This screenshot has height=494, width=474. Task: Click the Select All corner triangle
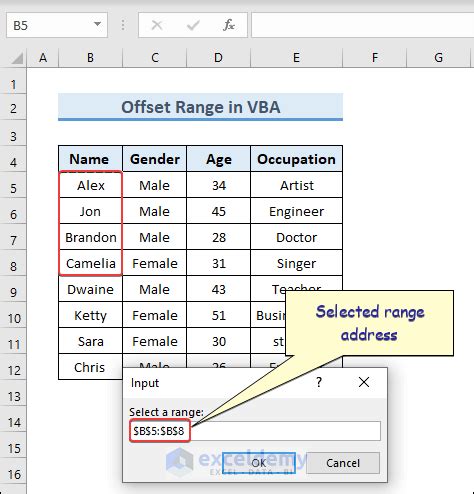pyautogui.click(x=17, y=58)
